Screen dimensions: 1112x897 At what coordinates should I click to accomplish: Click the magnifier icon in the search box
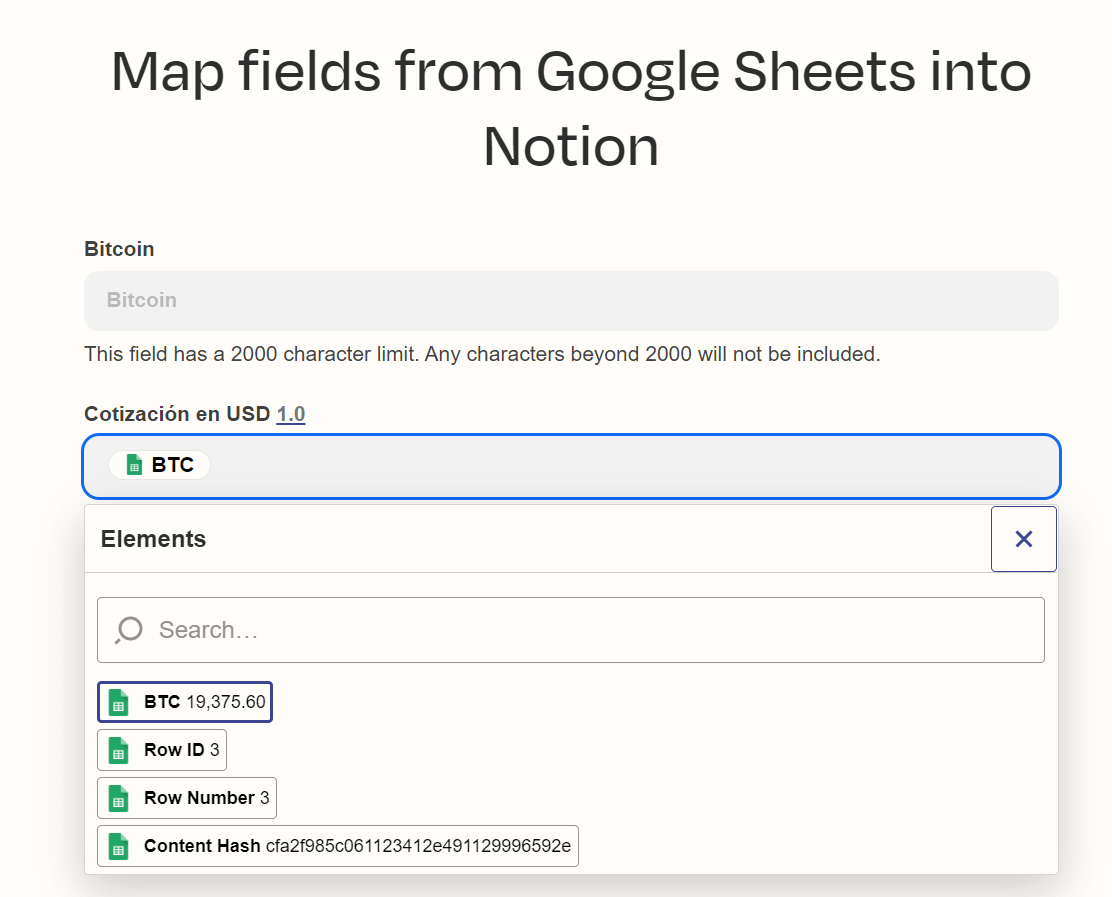pyautogui.click(x=128, y=630)
